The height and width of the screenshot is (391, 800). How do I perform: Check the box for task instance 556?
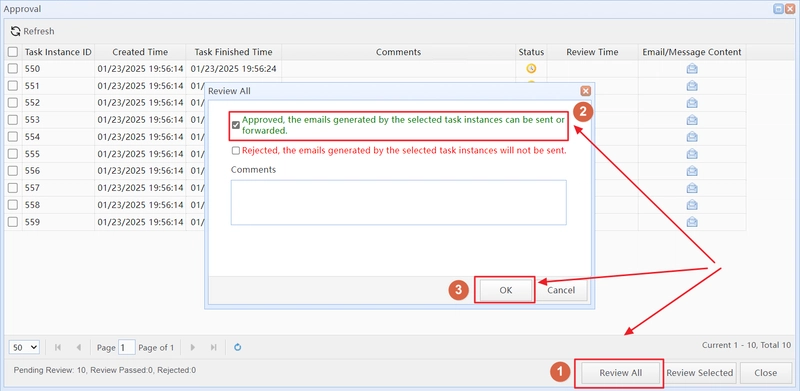point(13,170)
